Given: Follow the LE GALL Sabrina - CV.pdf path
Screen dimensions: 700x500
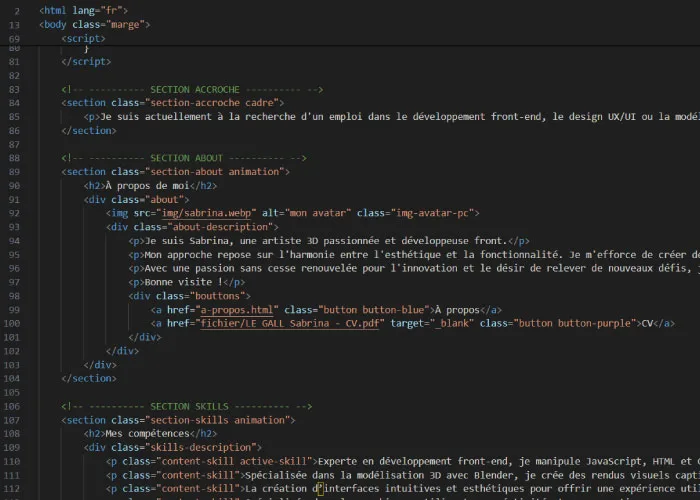Looking at the screenshot, I should [x=289, y=323].
